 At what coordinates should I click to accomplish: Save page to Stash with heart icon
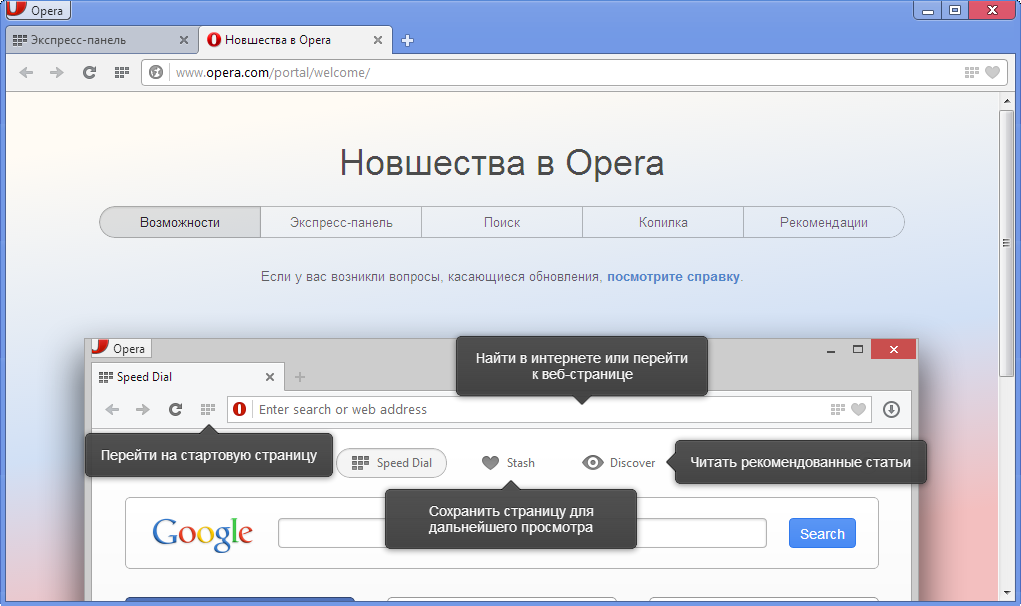pyautogui.click(x=992, y=72)
